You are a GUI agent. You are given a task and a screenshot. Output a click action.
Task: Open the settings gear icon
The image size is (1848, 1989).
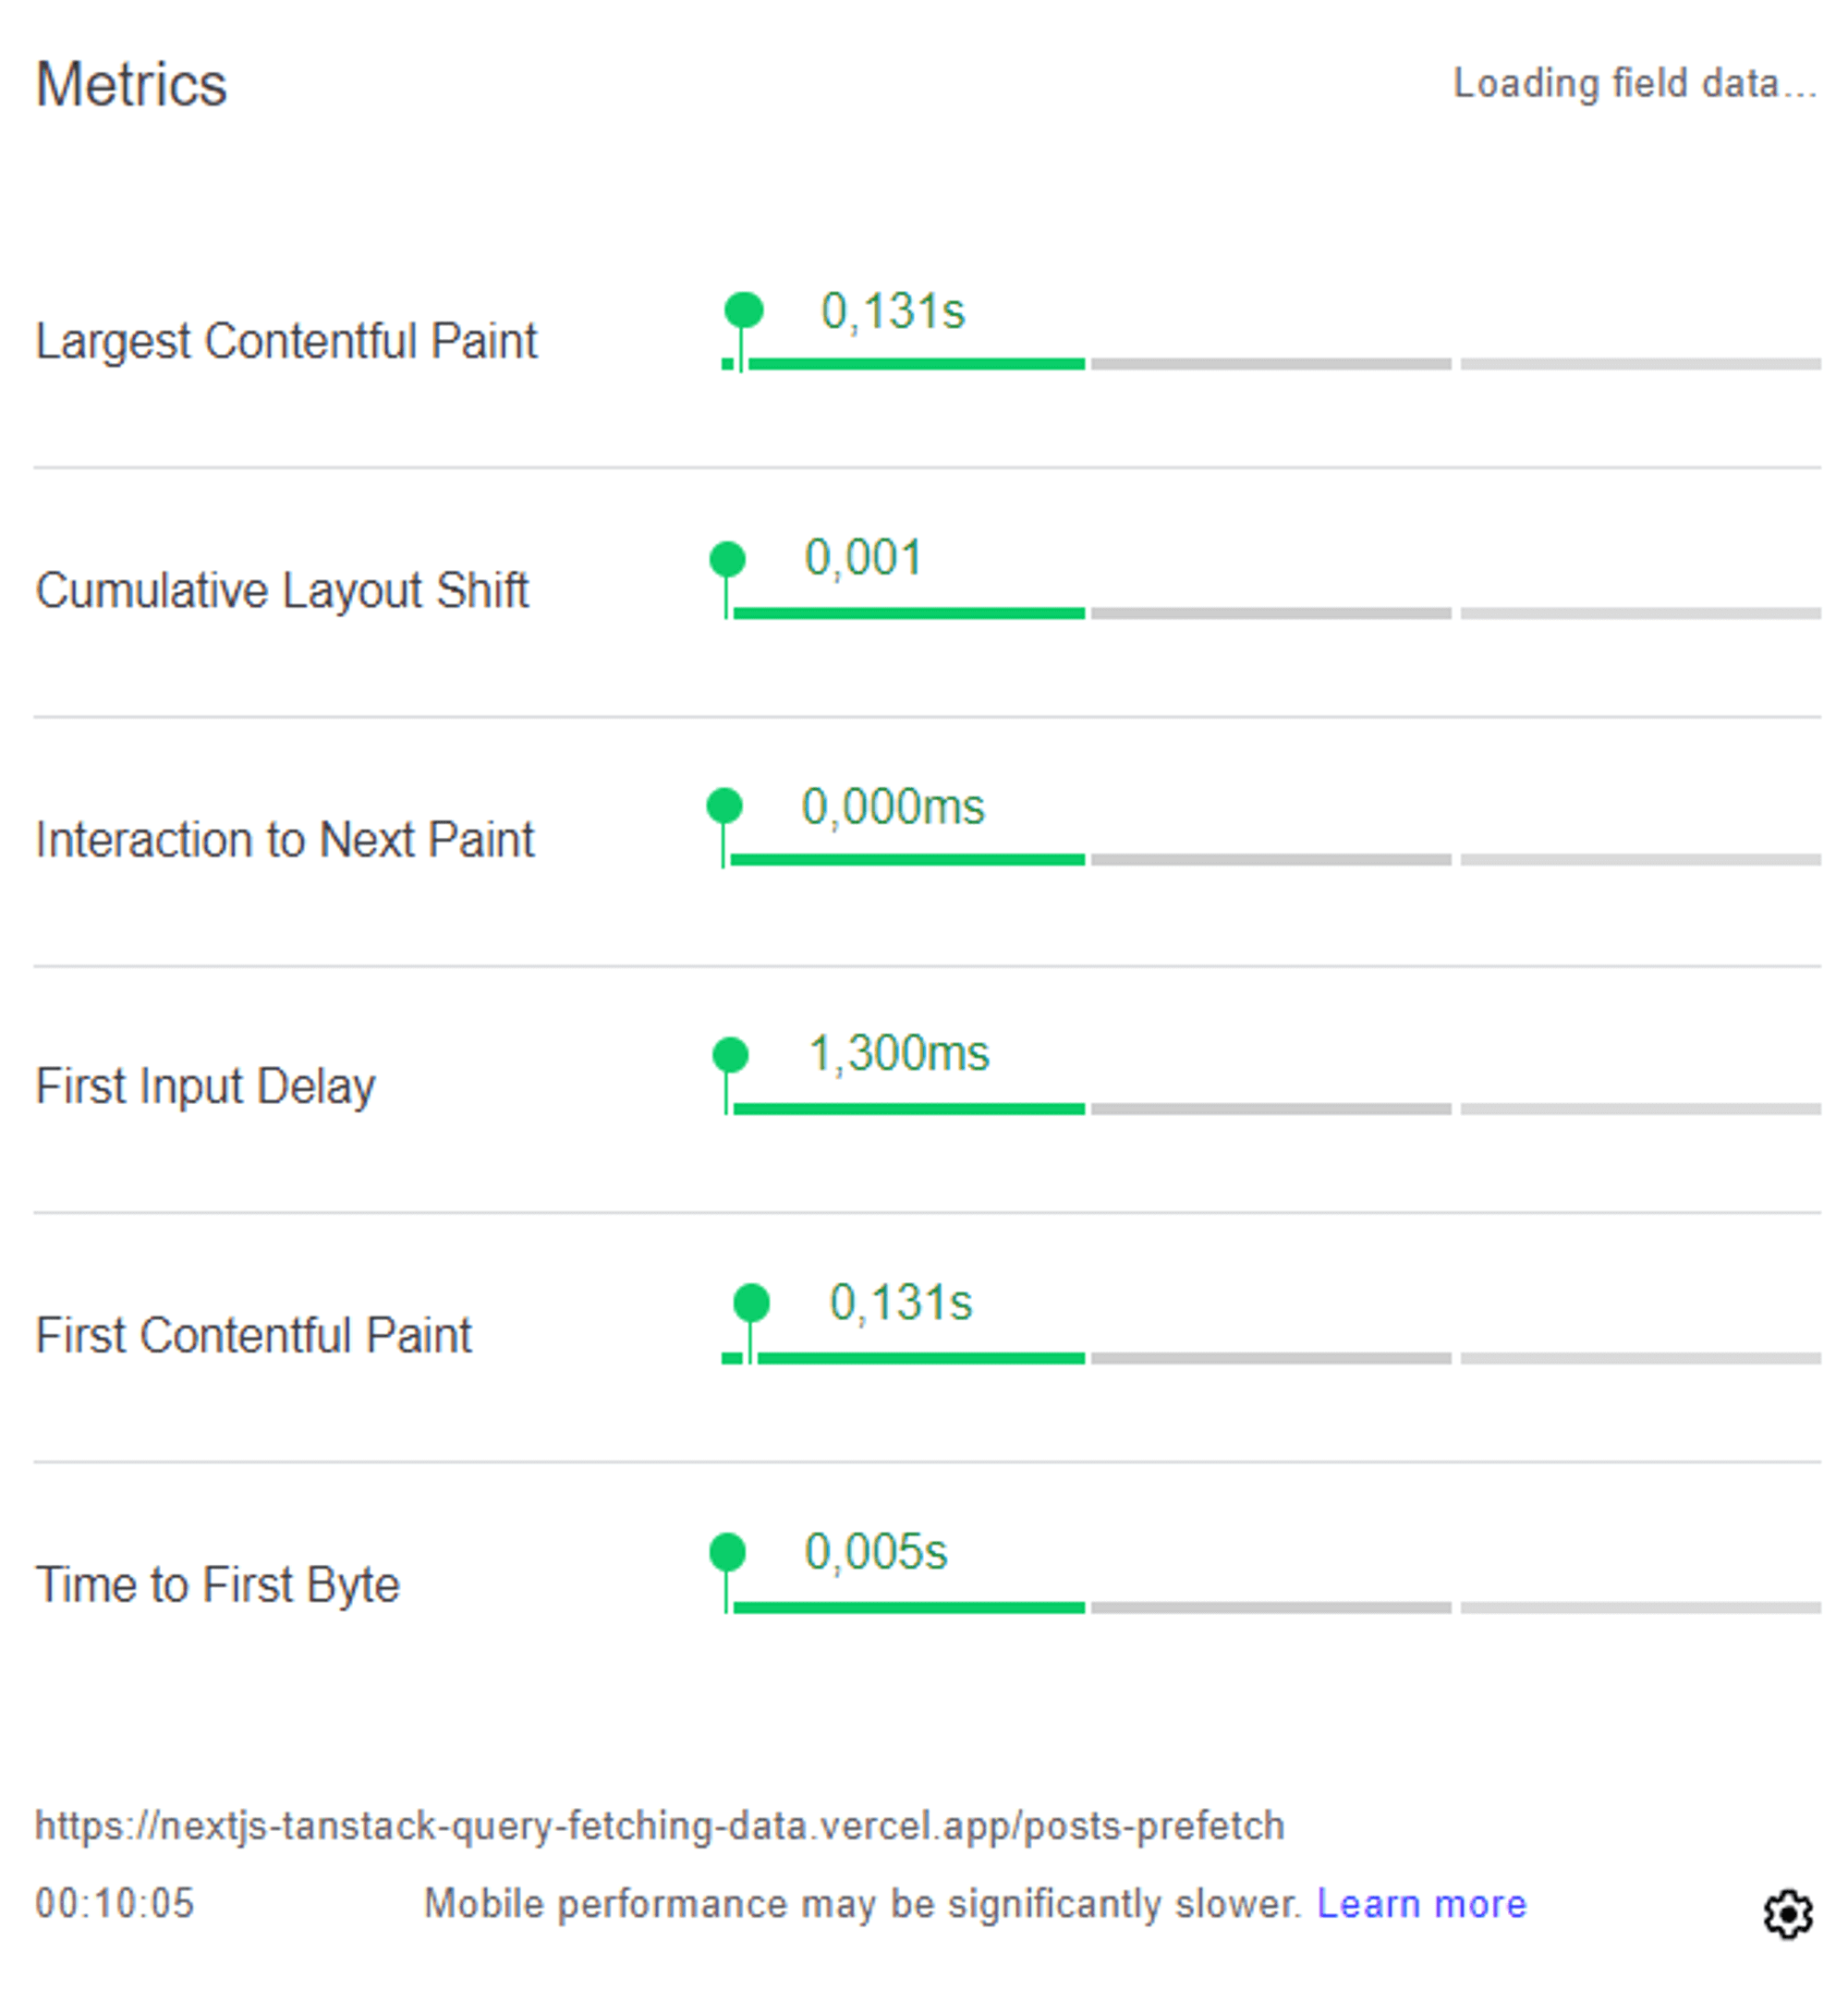1786,1913
